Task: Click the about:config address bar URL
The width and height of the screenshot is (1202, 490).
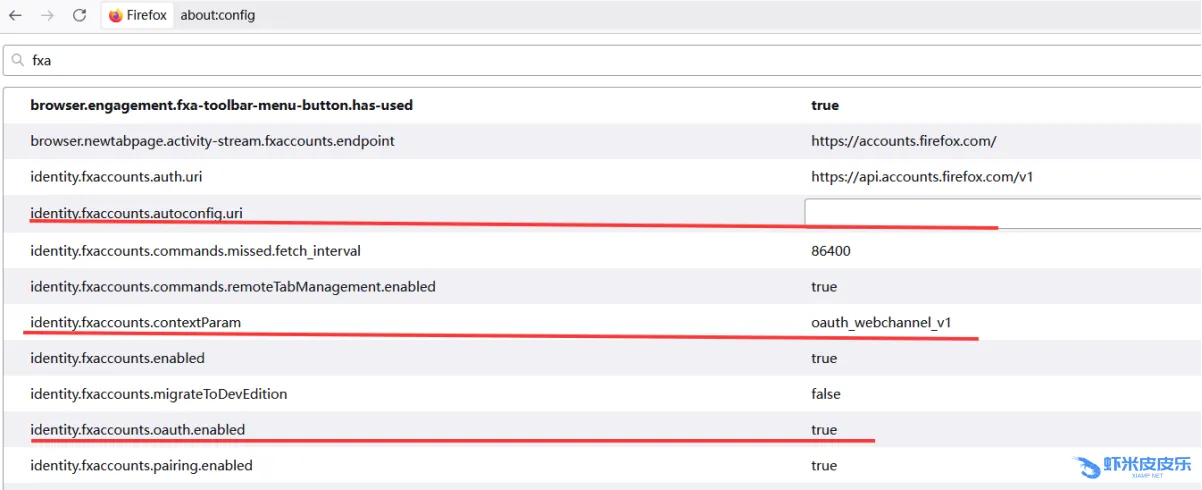Action: (218, 16)
